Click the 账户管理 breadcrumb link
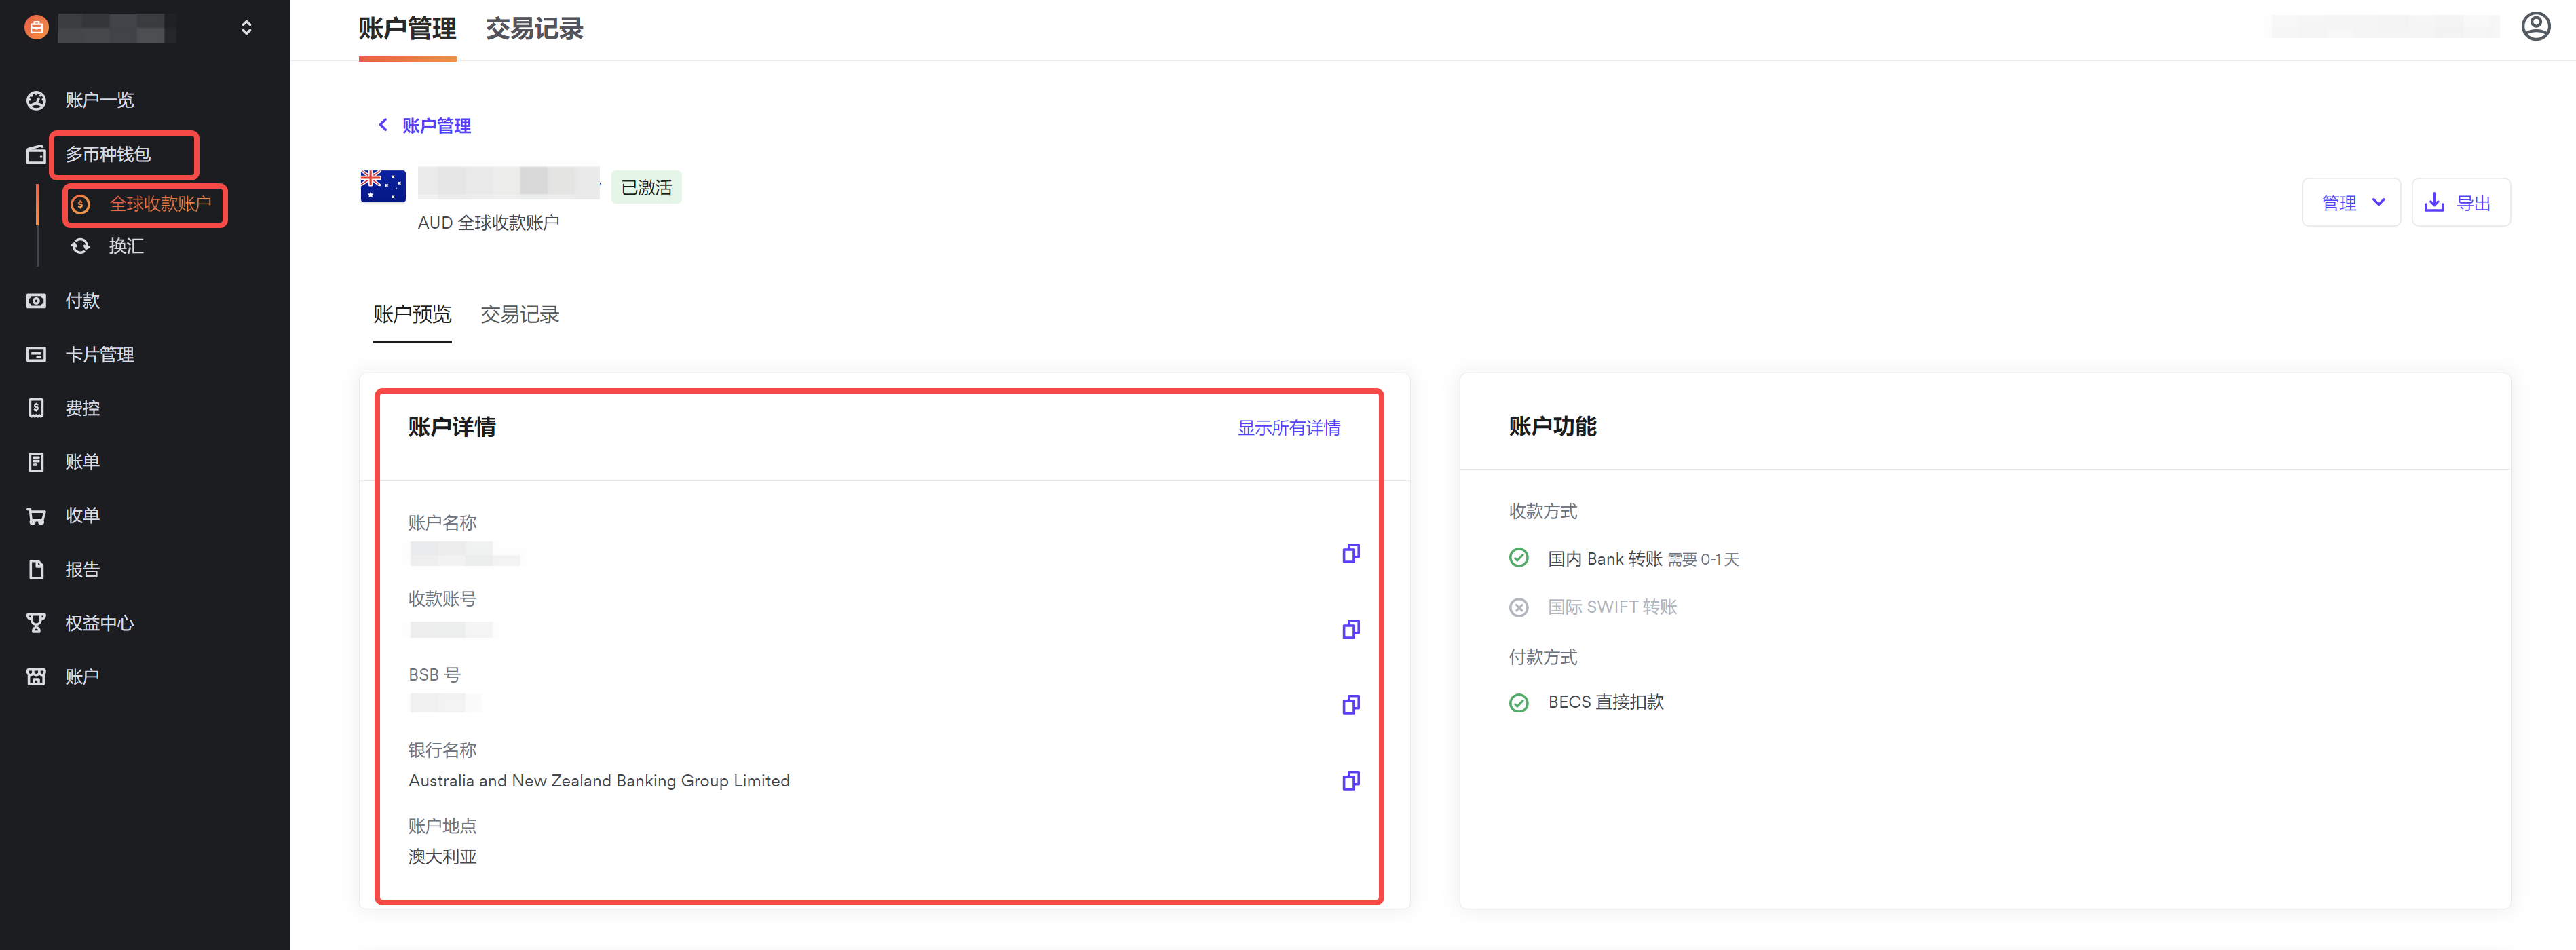 pyautogui.click(x=436, y=126)
